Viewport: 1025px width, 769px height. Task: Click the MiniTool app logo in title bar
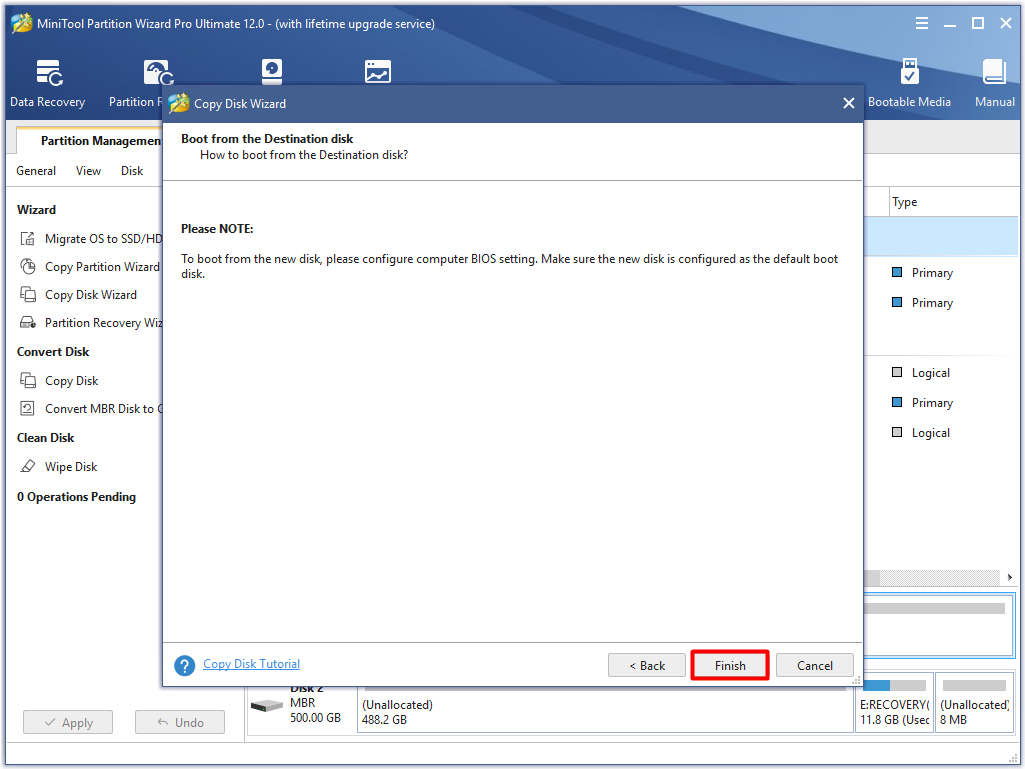coord(22,23)
